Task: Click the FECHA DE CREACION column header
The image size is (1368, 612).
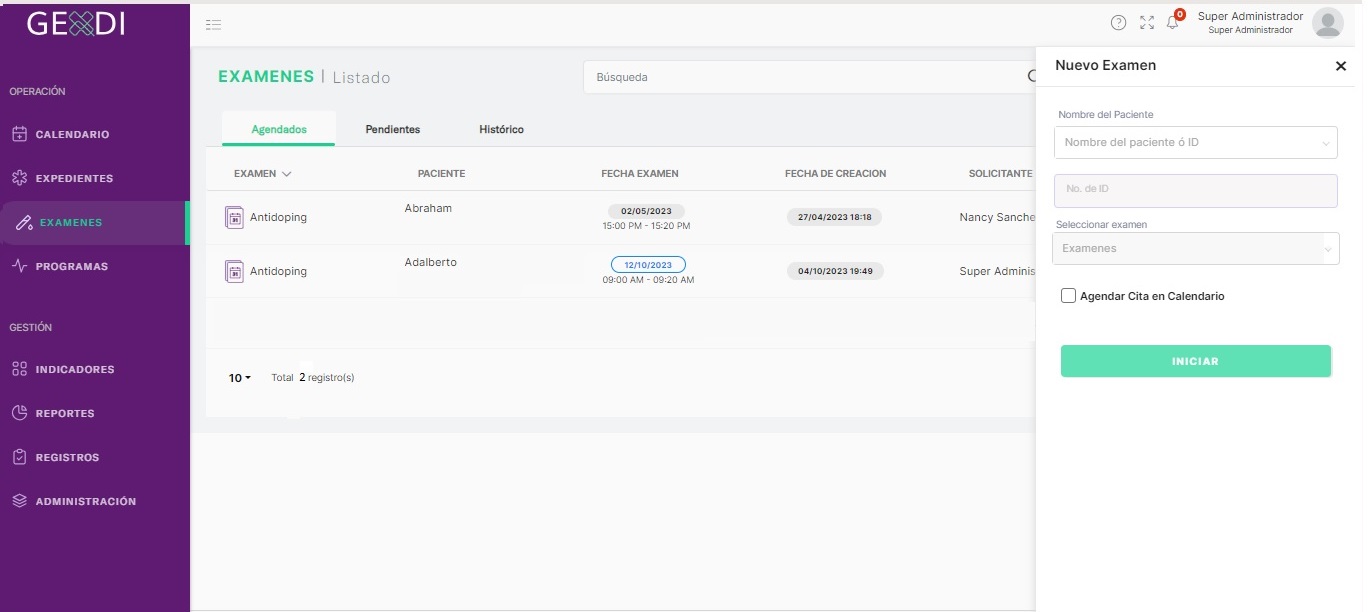Action: click(835, 174)
